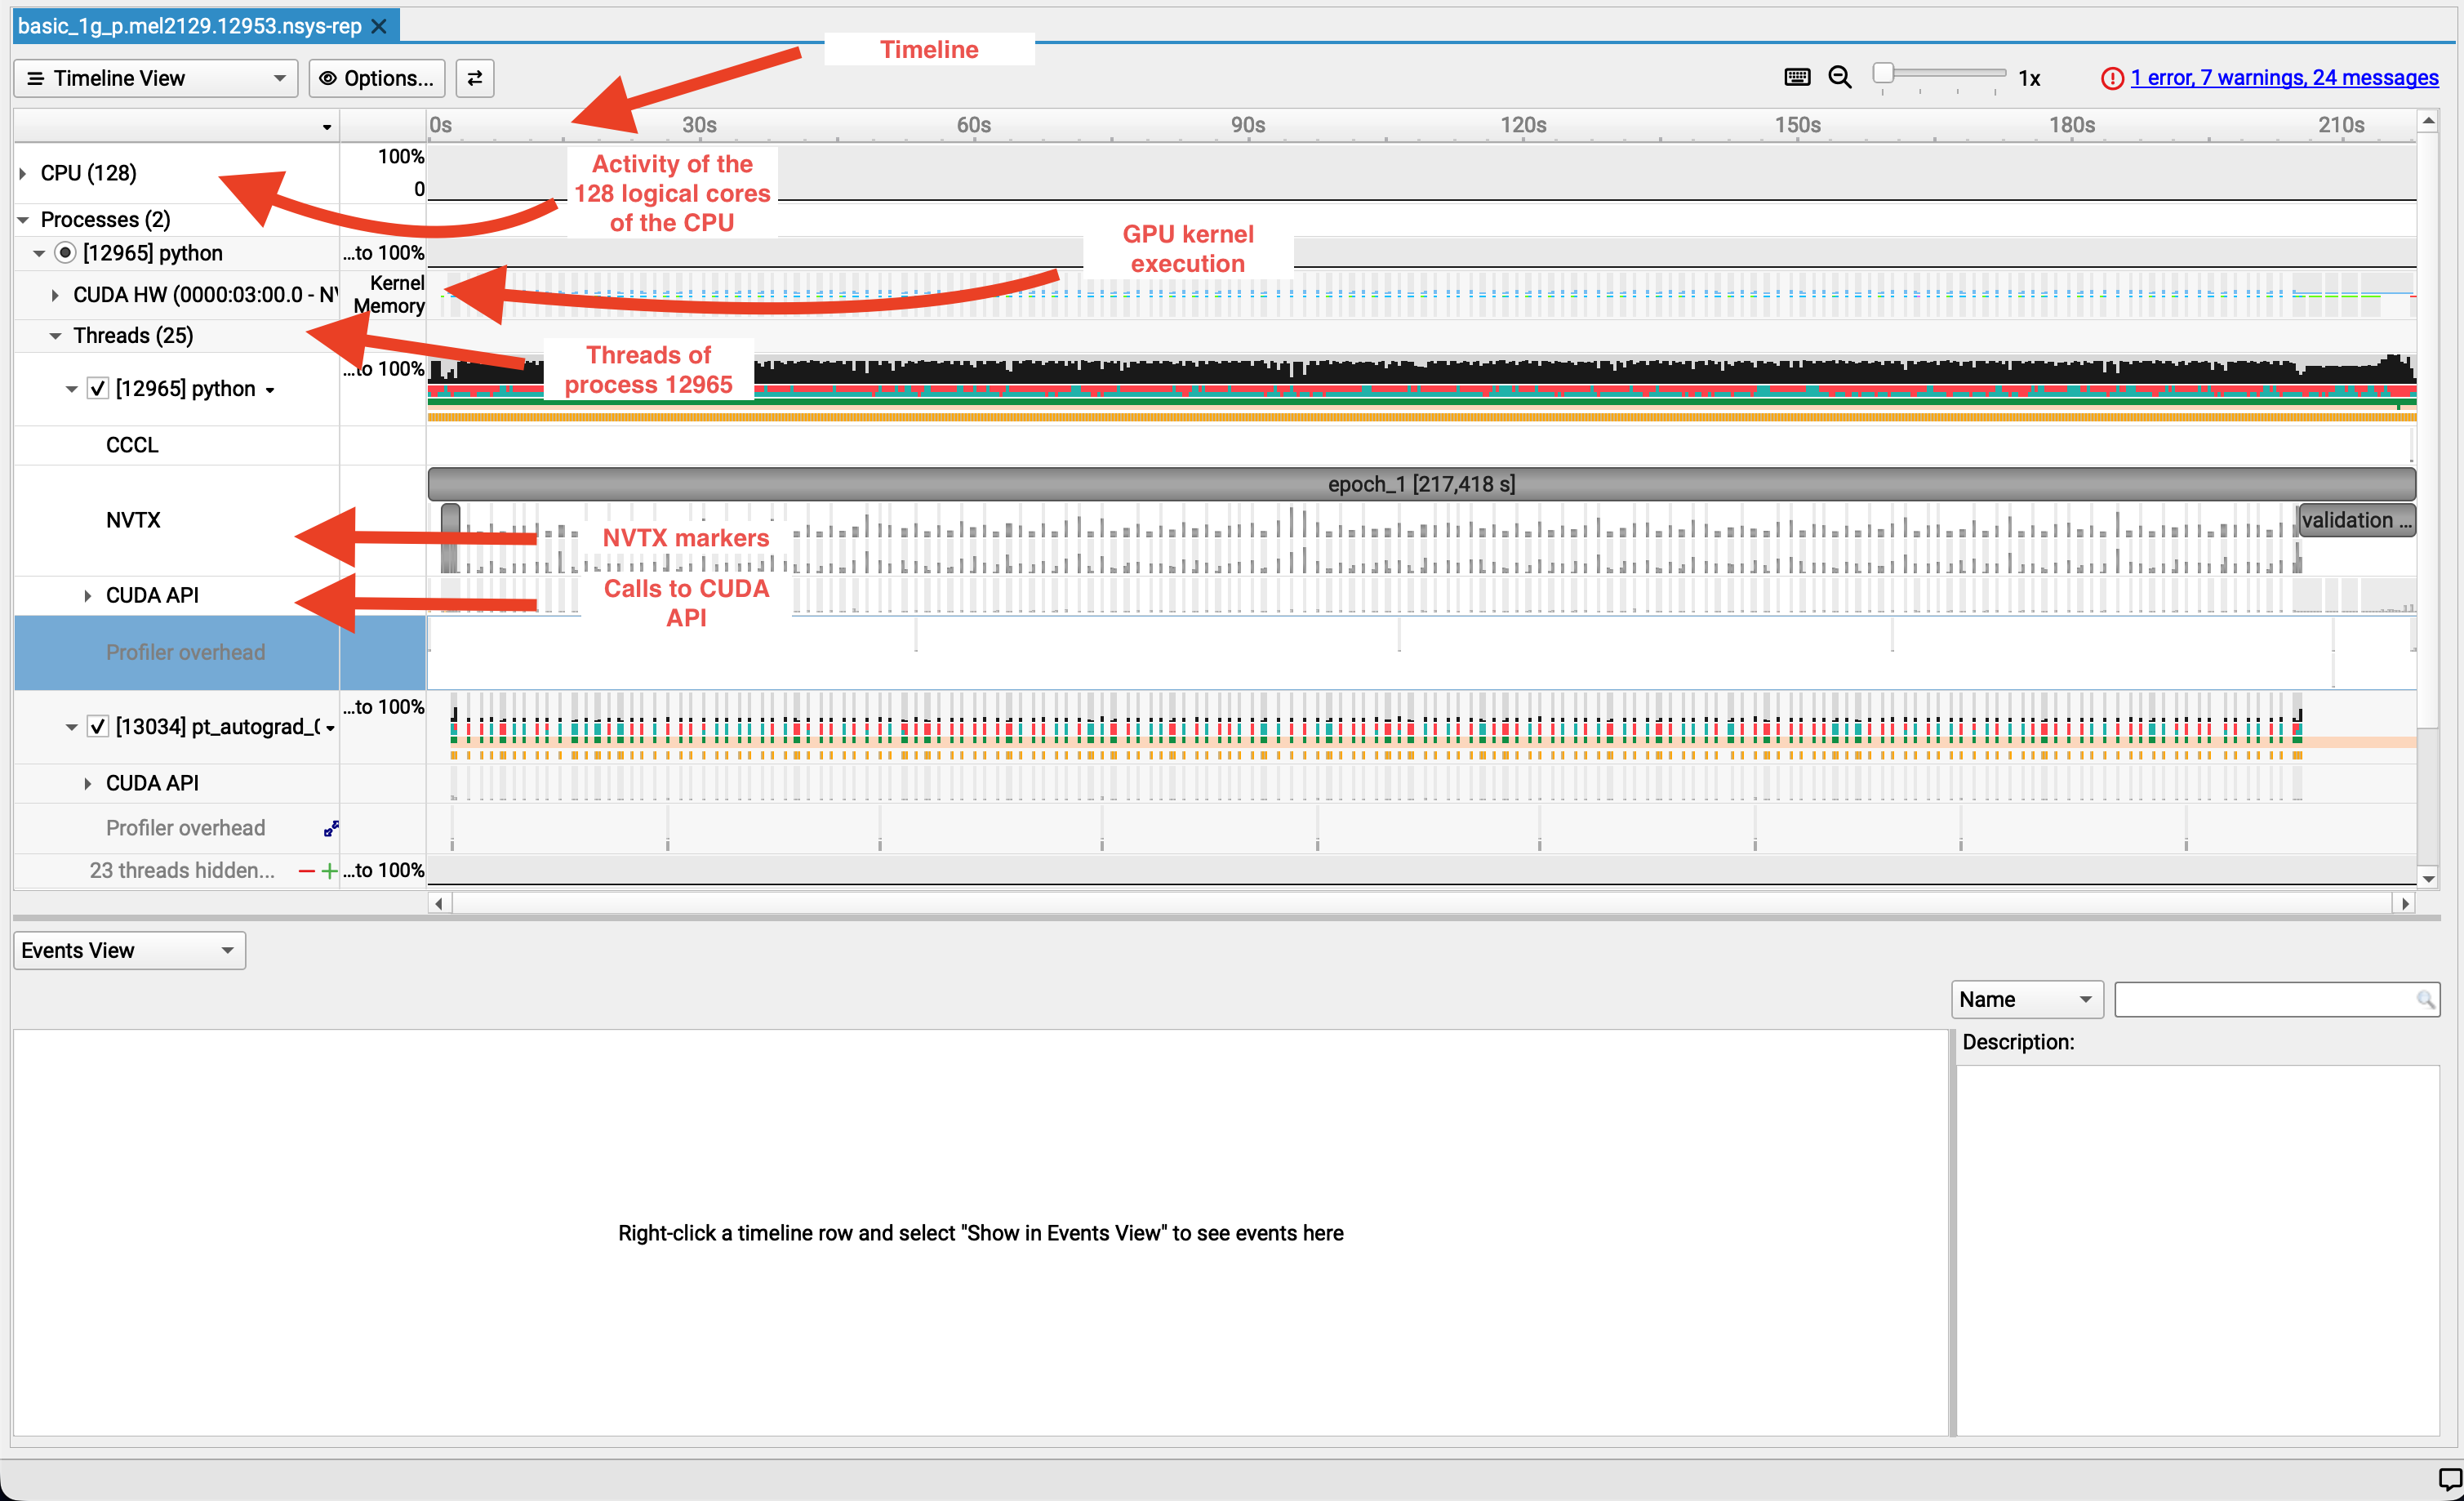Click the red minus hide-threads icon

coord(306,871)
